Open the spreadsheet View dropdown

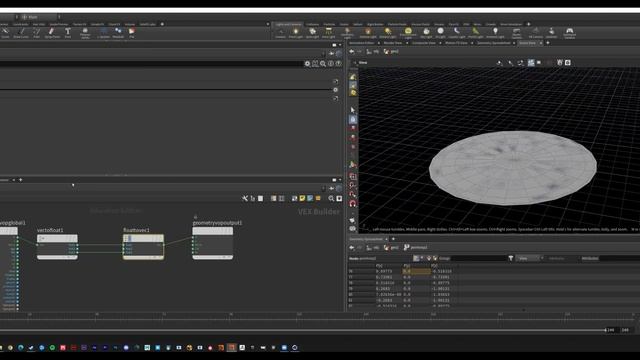point(529,258)
